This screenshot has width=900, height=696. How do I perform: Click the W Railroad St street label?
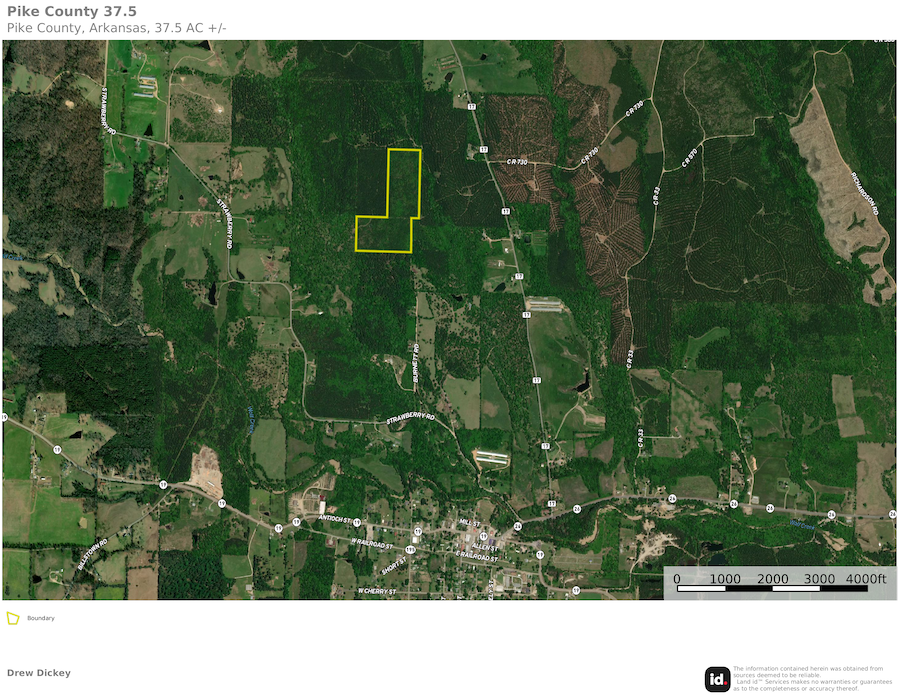[371, 543]
